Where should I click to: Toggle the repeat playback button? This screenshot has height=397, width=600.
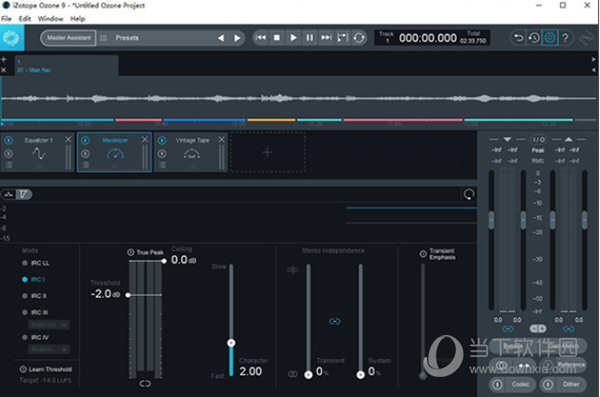[x=359, y=38]
